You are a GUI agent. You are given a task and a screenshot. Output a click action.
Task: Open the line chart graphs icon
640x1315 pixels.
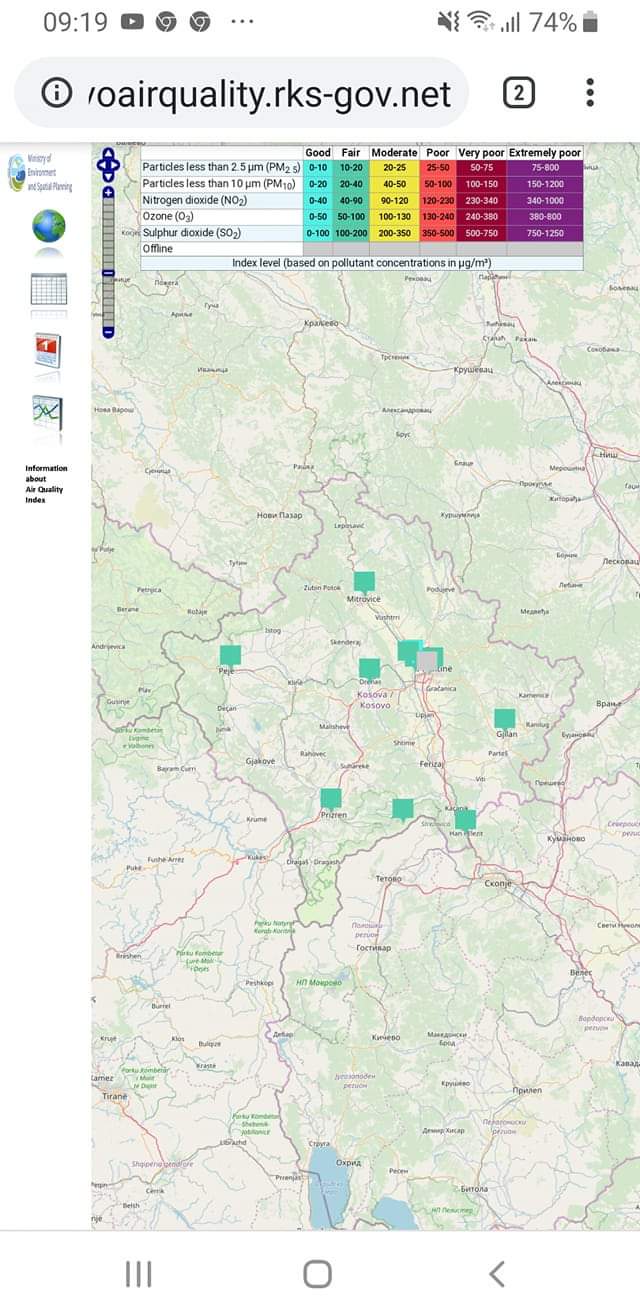(47, 412)
